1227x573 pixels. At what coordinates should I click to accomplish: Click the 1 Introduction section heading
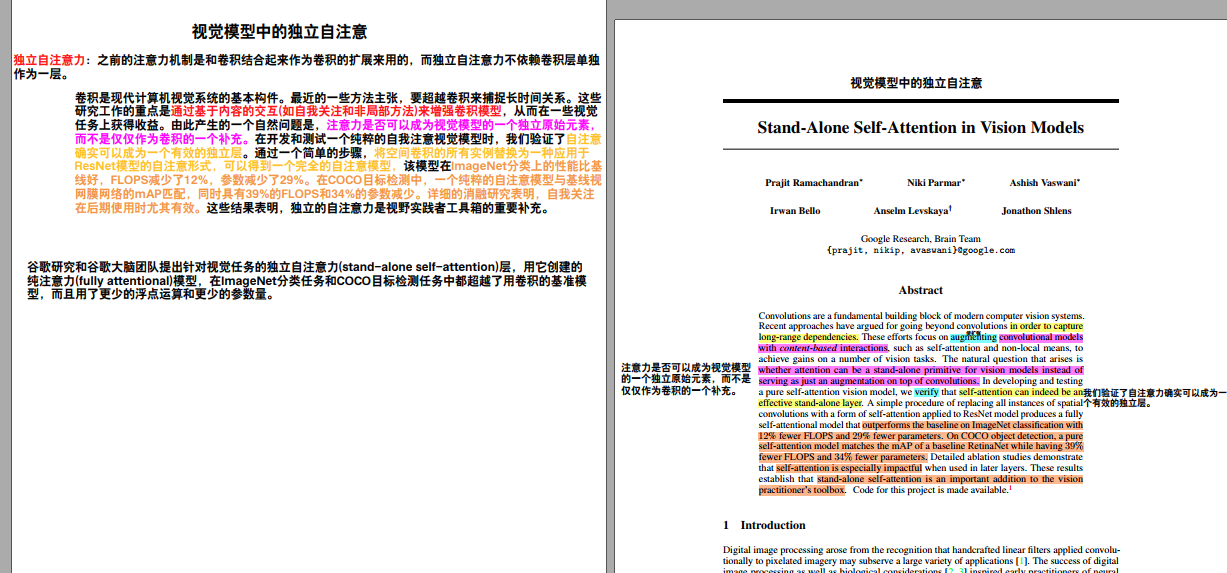click(x=764, y=525)
